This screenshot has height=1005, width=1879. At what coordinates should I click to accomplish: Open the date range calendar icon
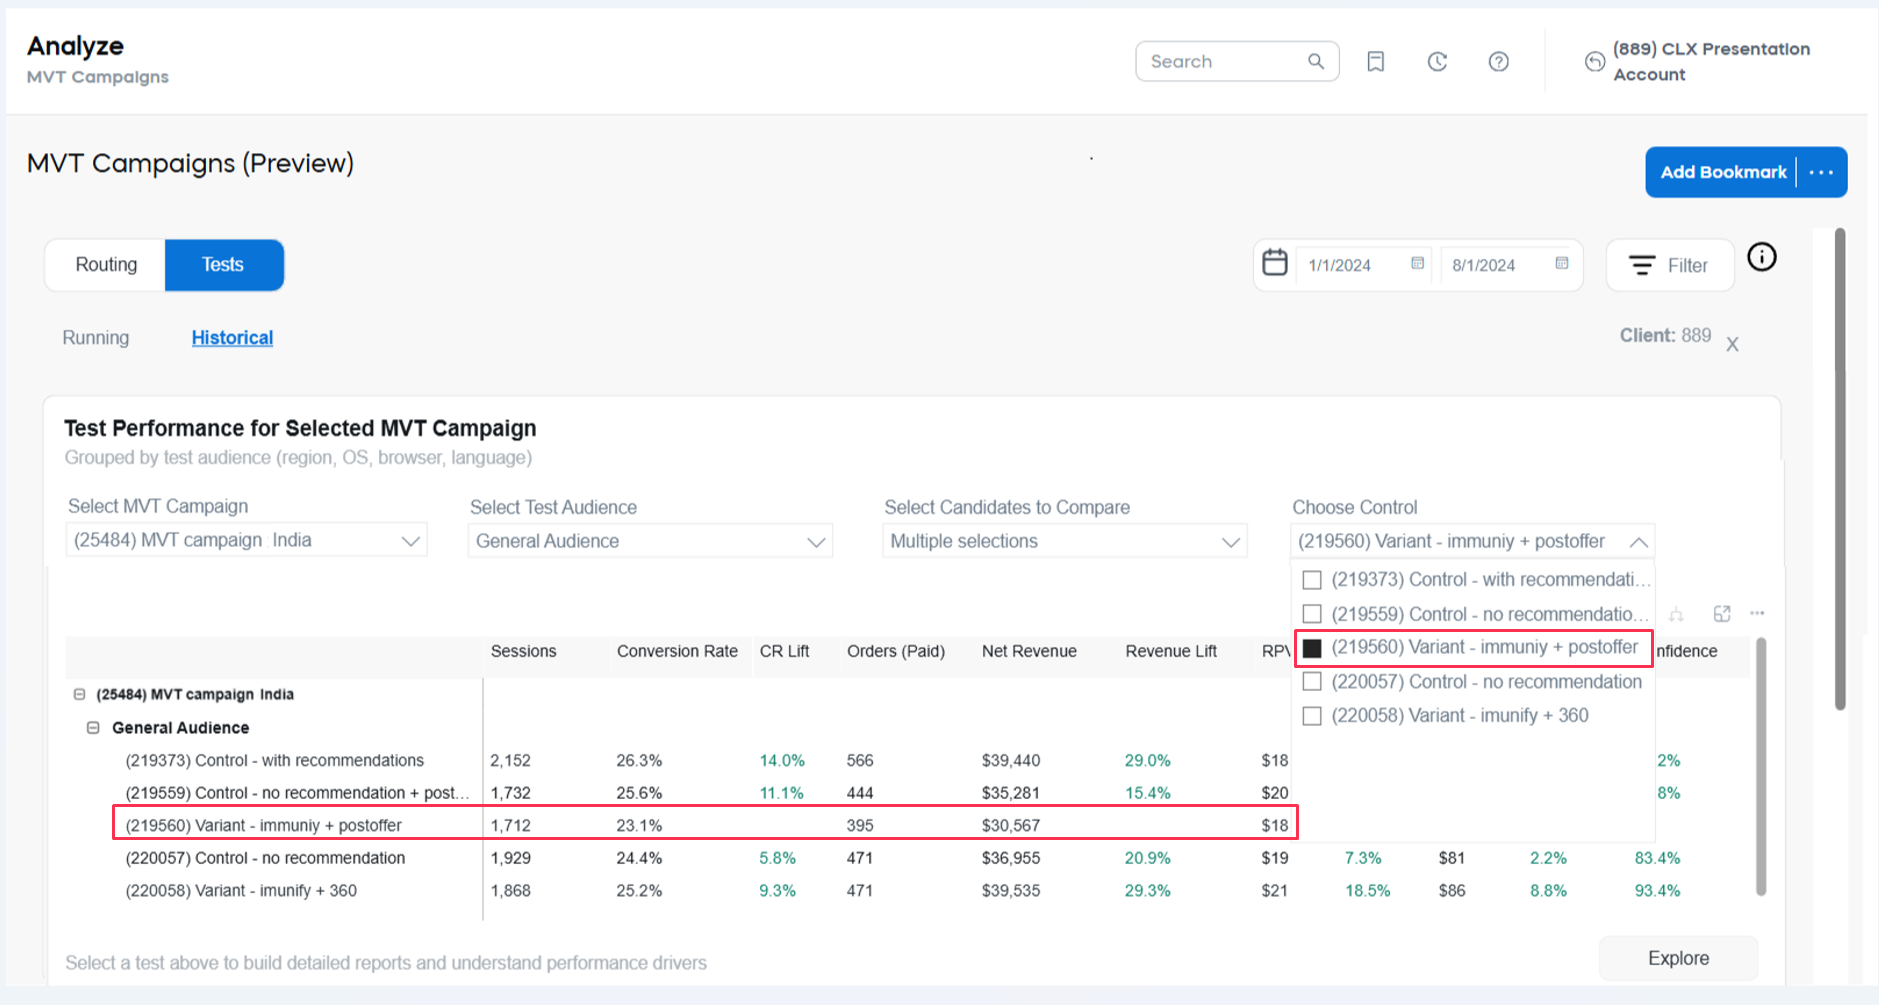(1275, 263)
